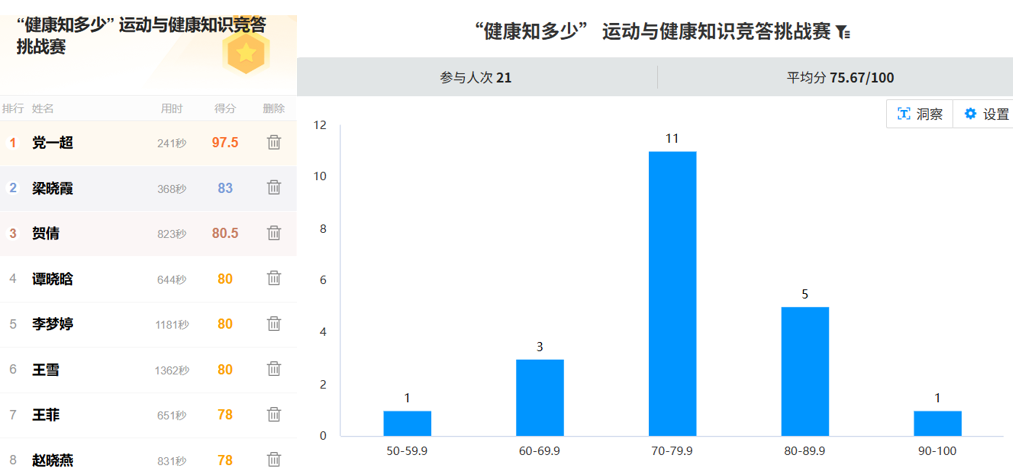Open filter icon next to chart title
The height and width of the screenshot is (474, 1013).
(x=843, y=32)
